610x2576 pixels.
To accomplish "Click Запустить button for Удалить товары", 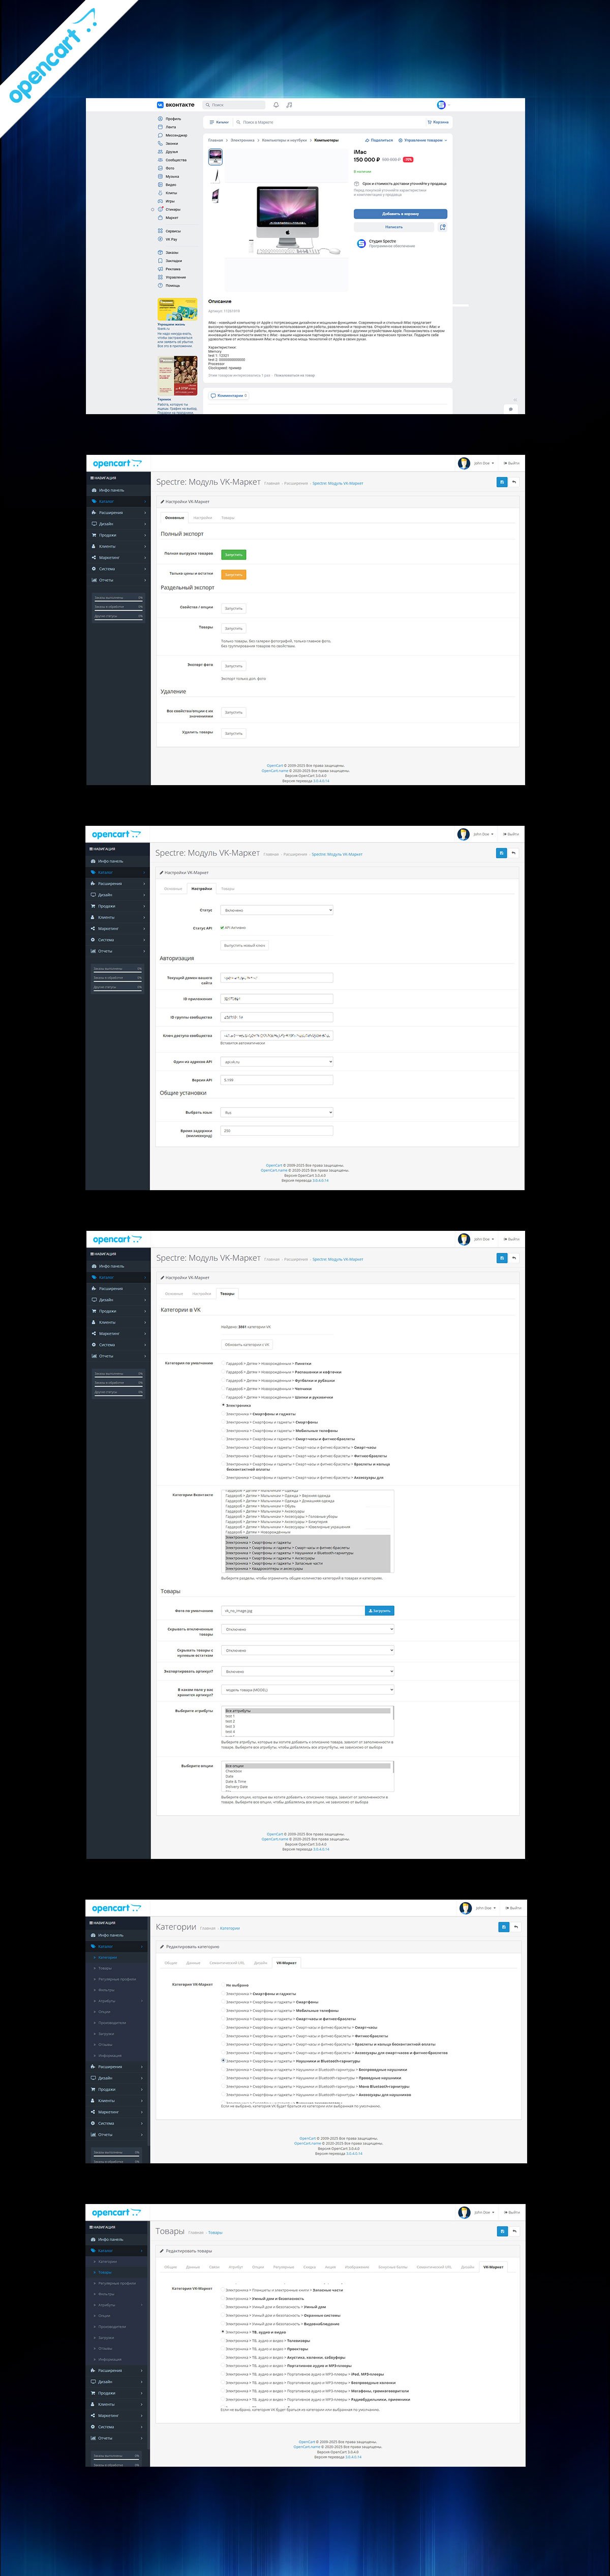I will click(x=233, y=733).
